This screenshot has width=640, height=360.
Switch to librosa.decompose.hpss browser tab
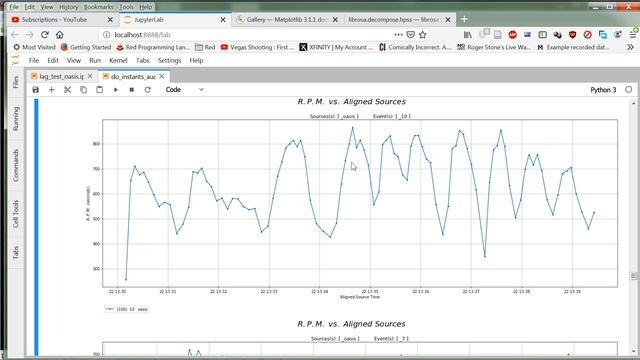(x=393, y=20)
